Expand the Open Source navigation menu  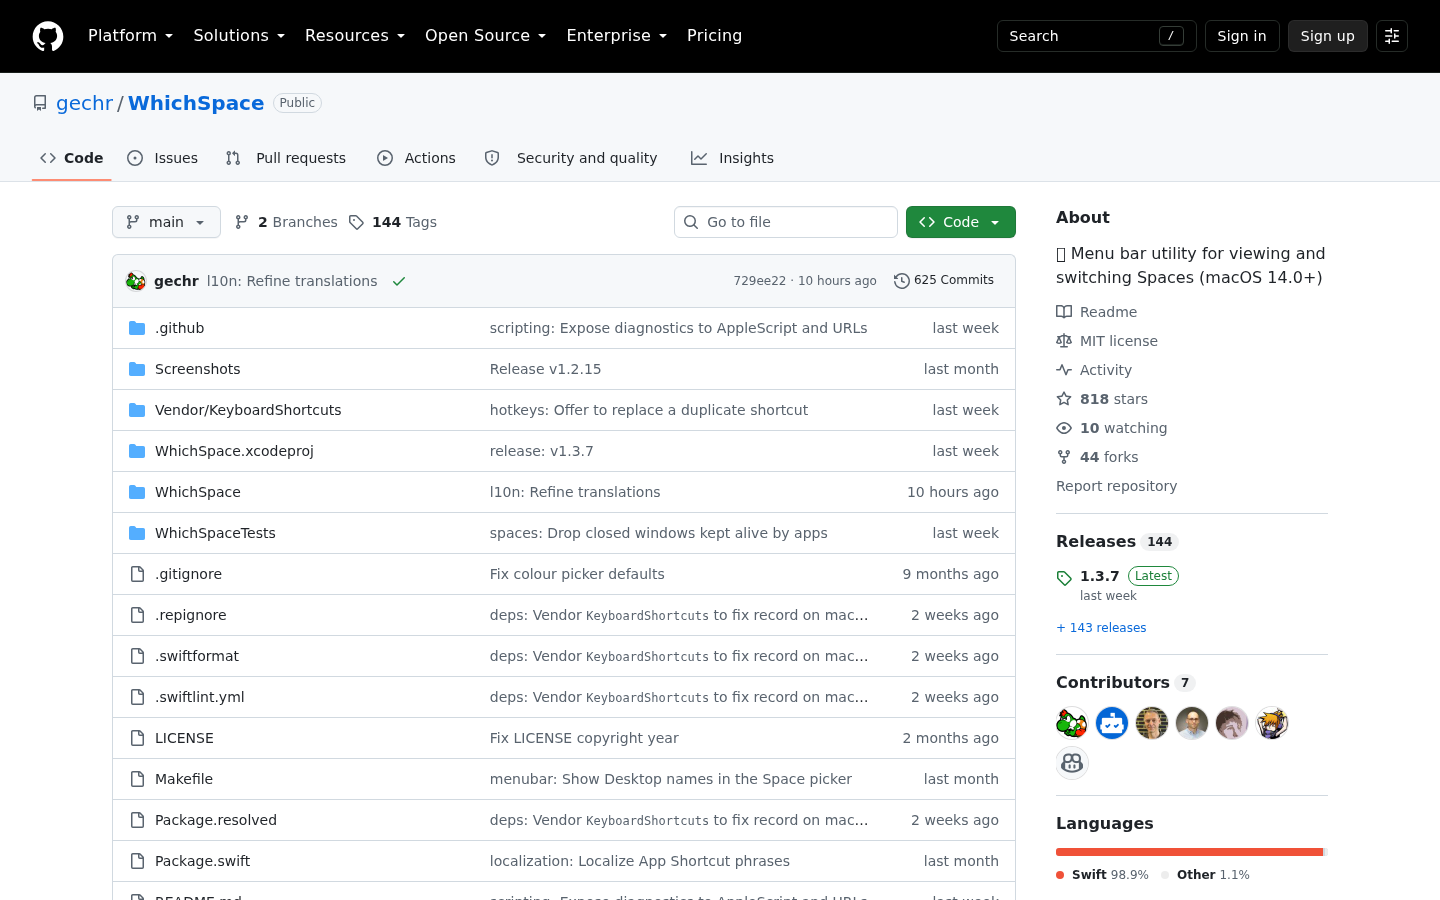486,36
